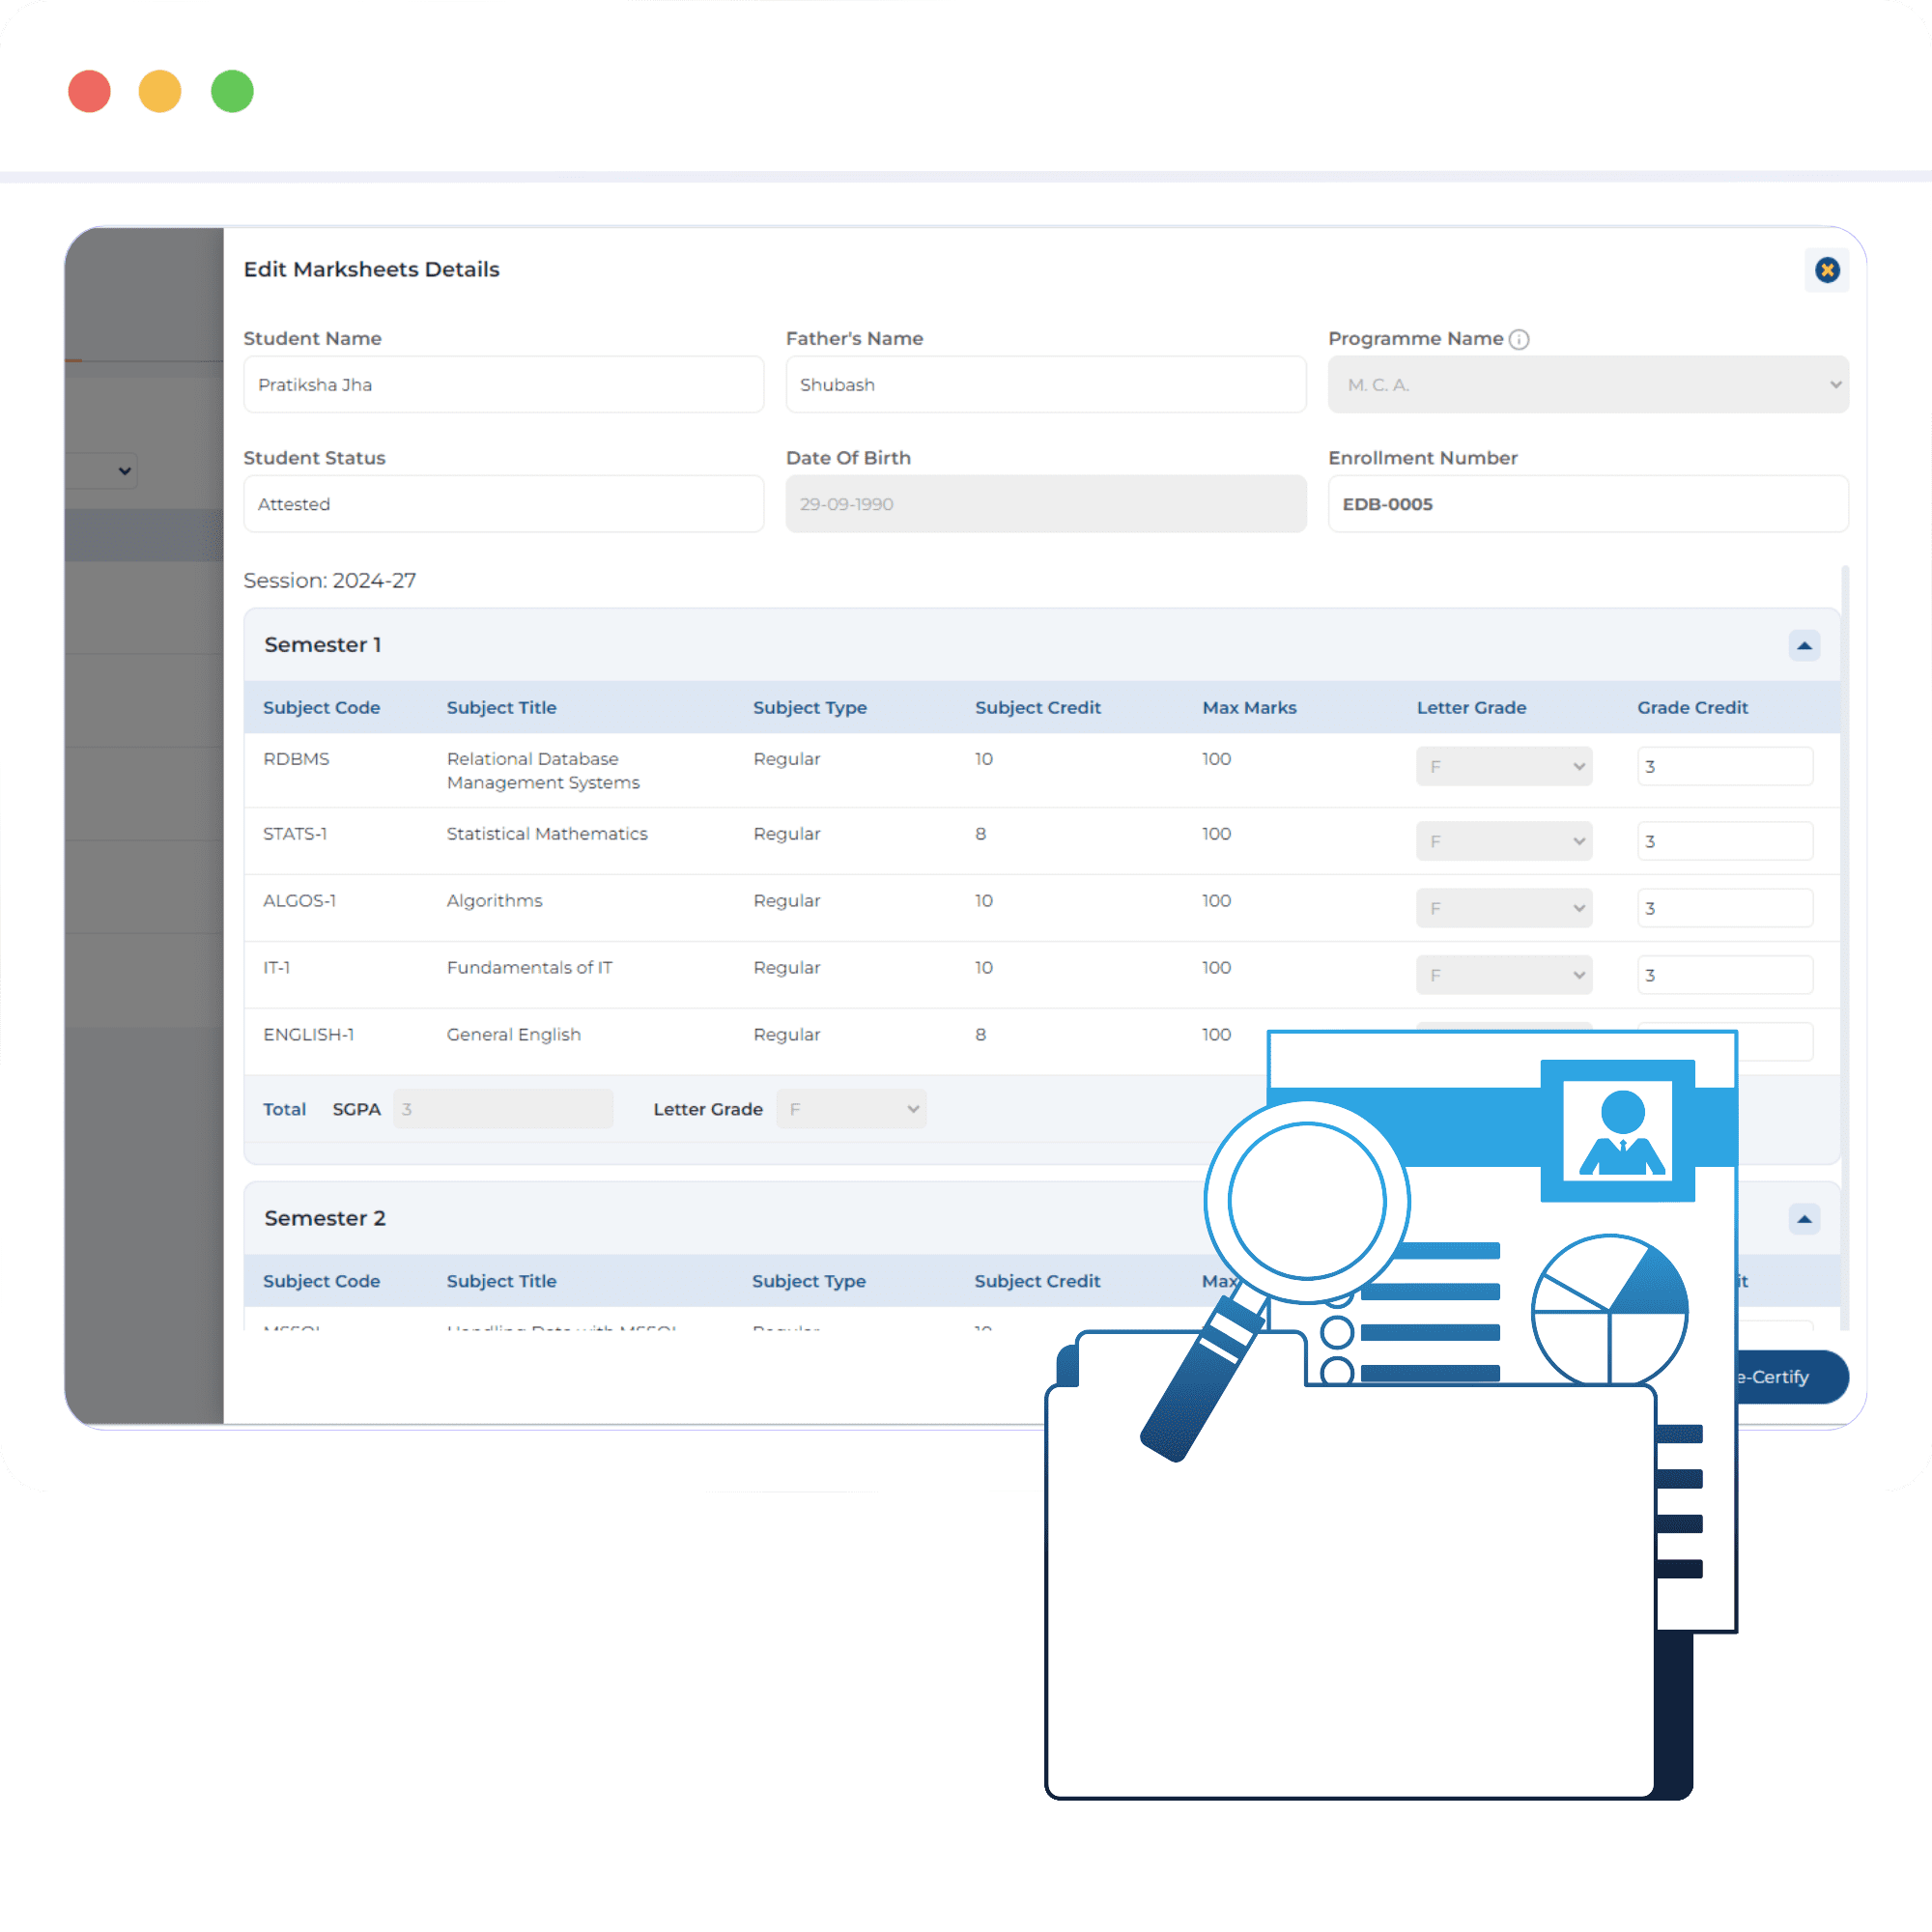
Task: Open the IT-1 Letter Grade dropdown
Action: click(1503, 975)
